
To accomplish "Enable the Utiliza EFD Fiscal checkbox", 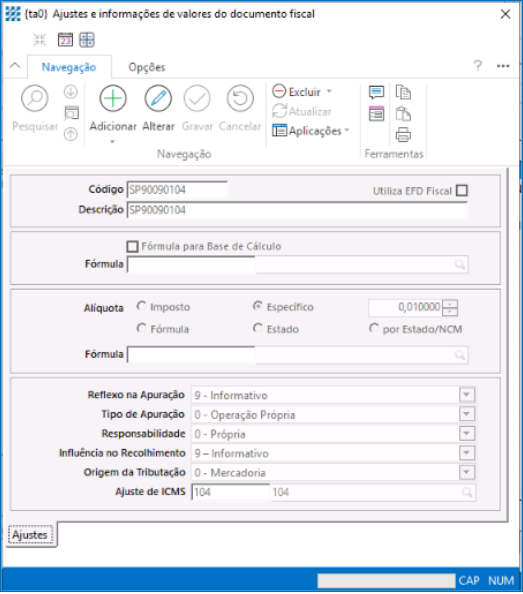I will coord(462,190).
